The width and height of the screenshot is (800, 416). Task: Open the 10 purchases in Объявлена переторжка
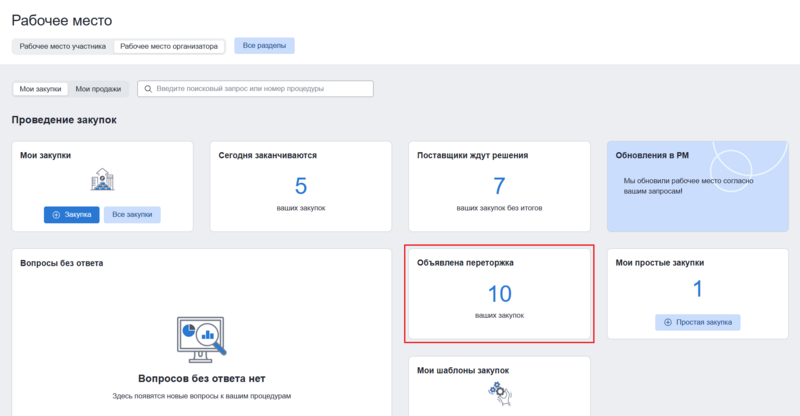tap(499, 294)
